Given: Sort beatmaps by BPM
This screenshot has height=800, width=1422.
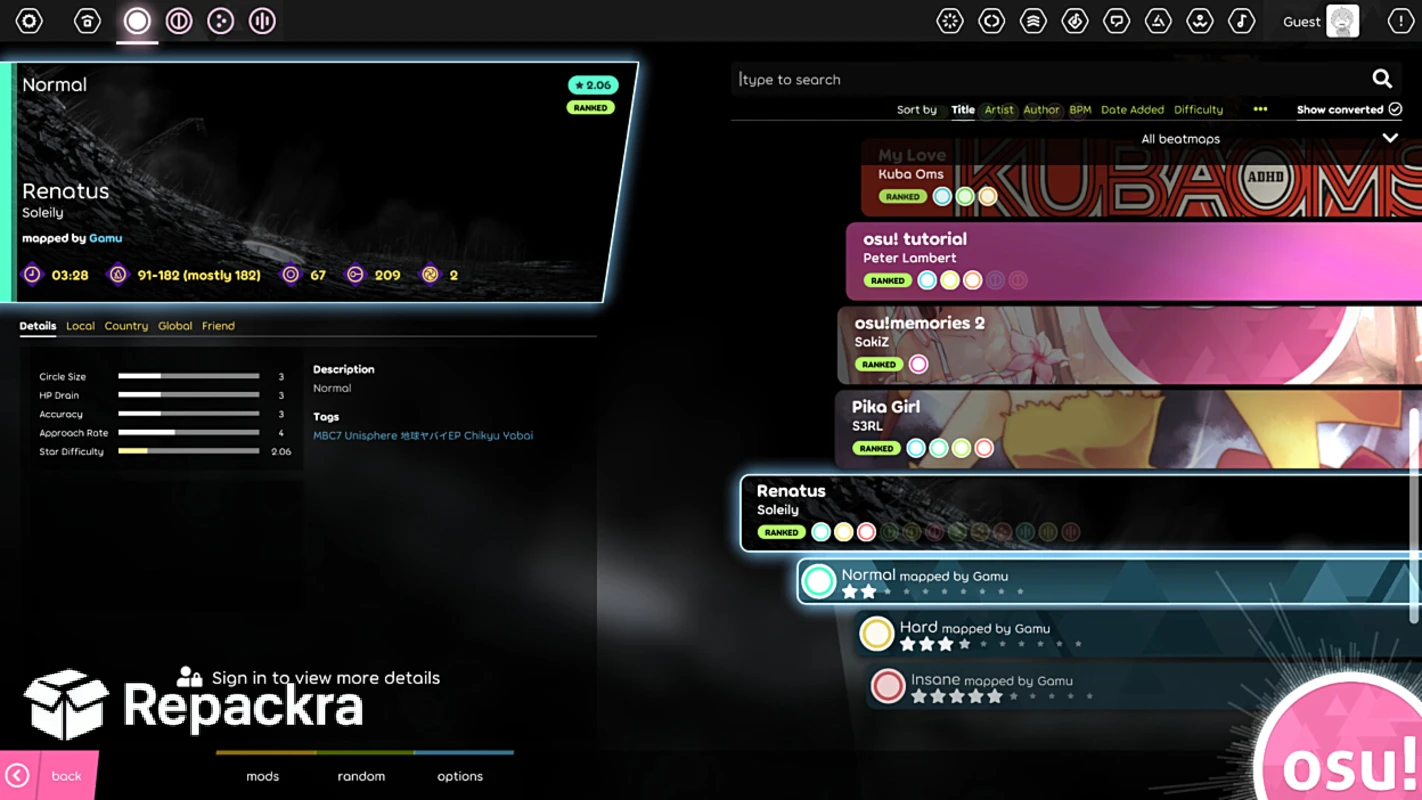Looking at the screenshot, I should 1080,110.
